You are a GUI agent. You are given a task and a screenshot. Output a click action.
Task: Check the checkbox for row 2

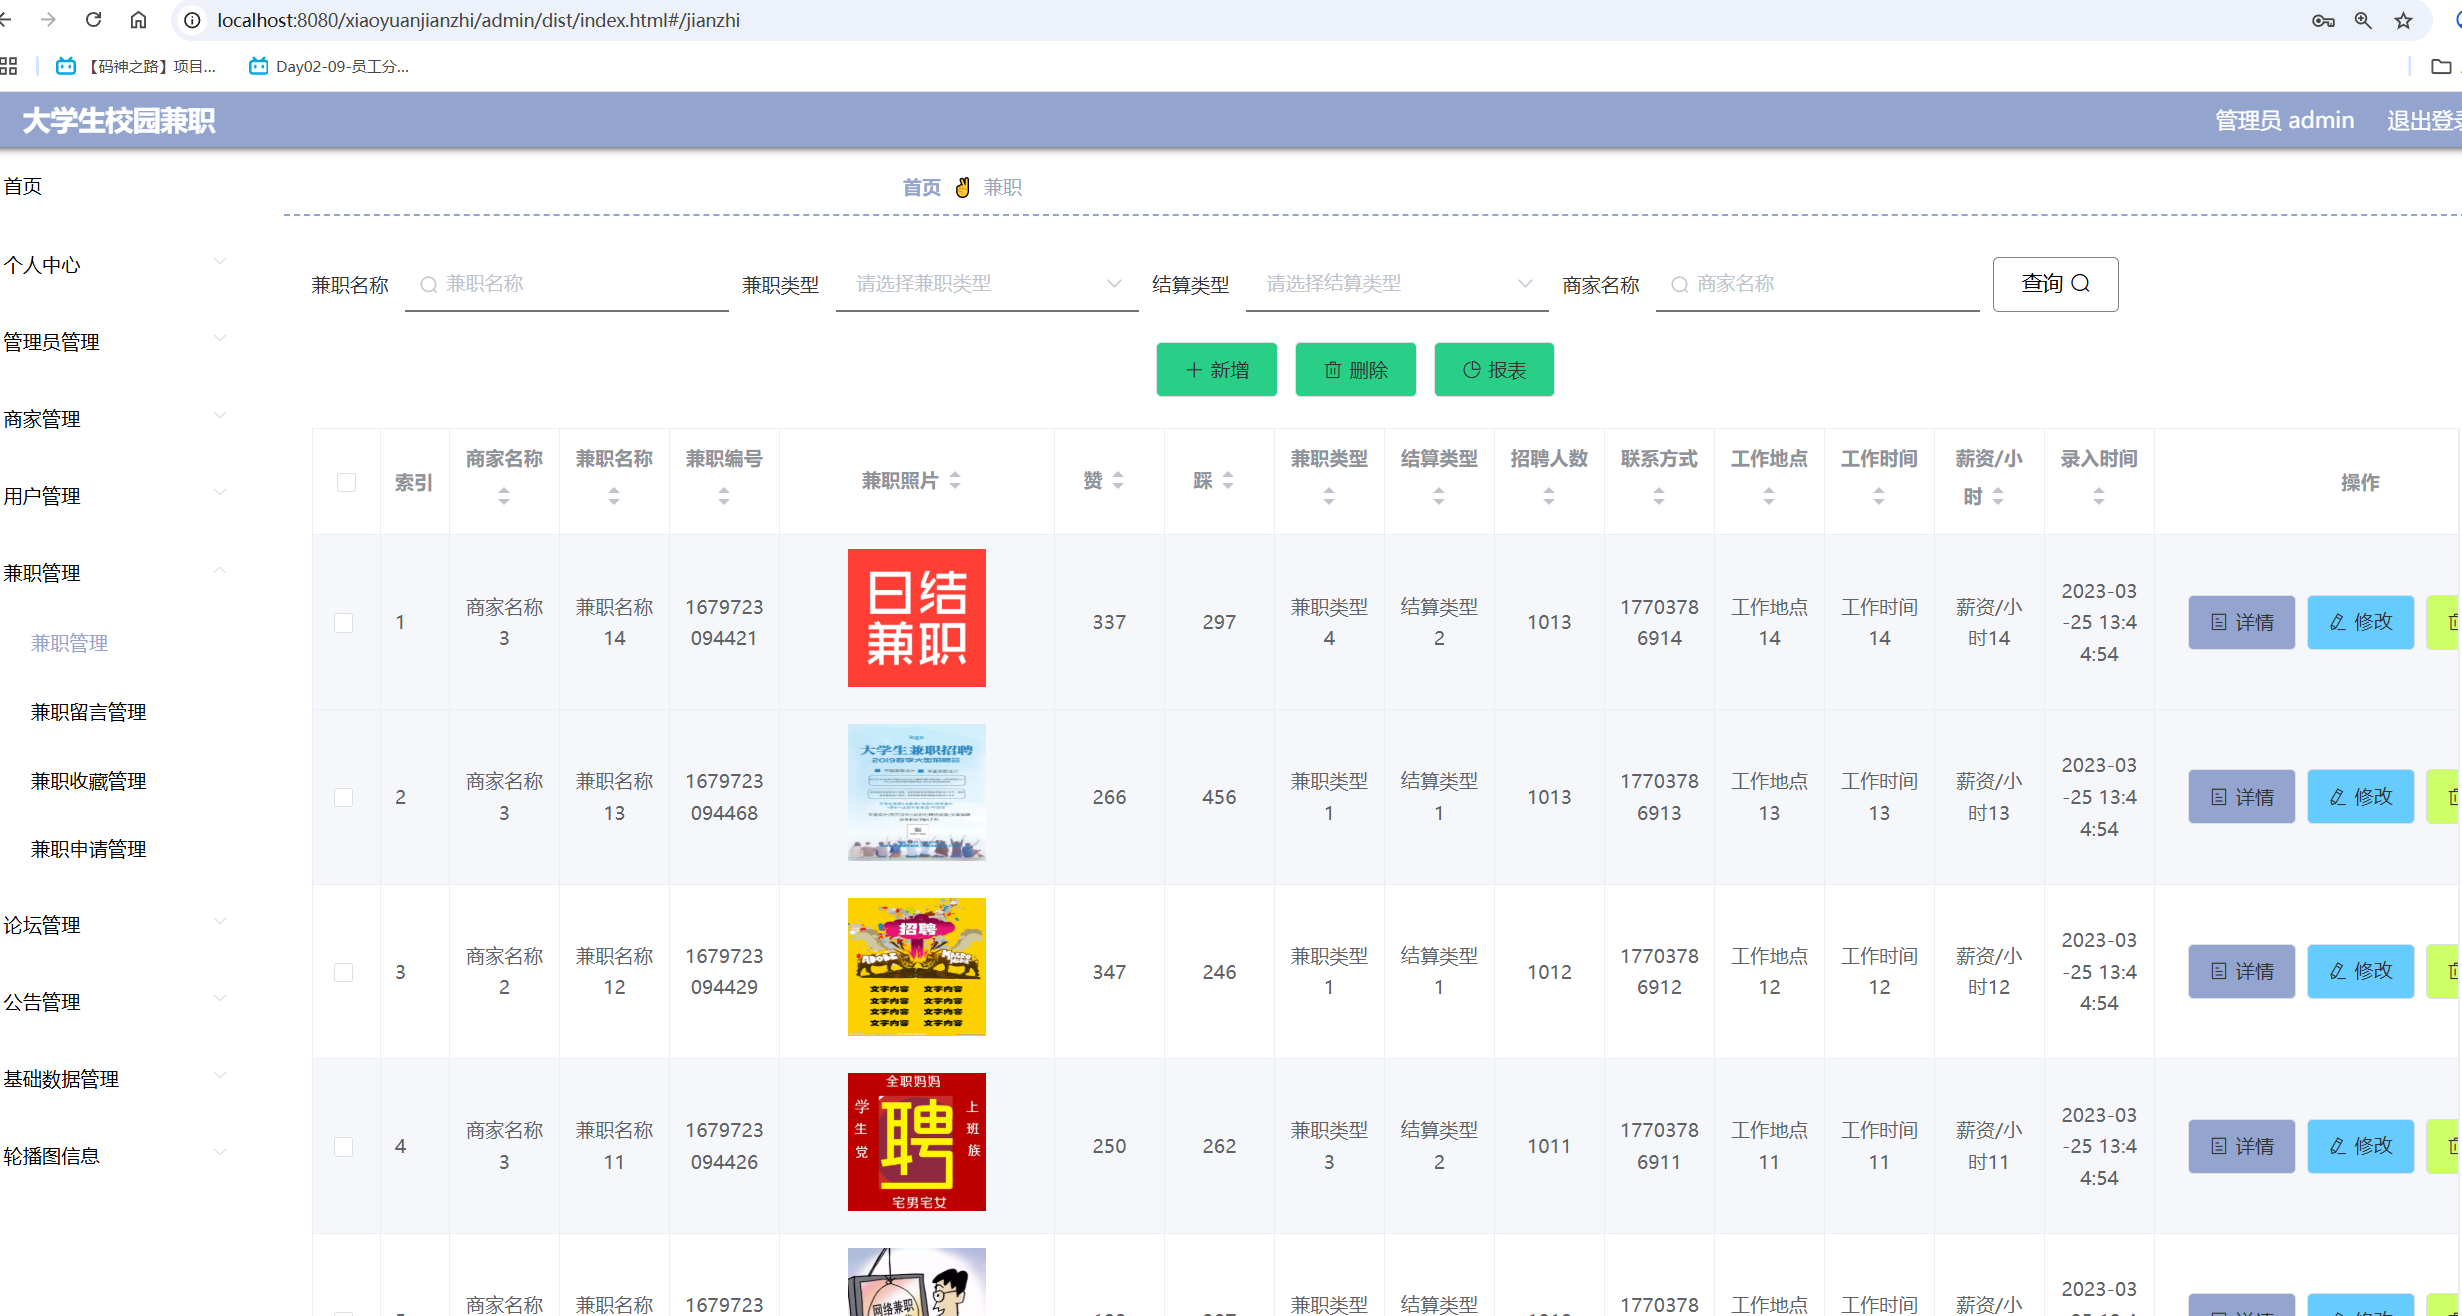pyautogui.click(x=343, y=797)
